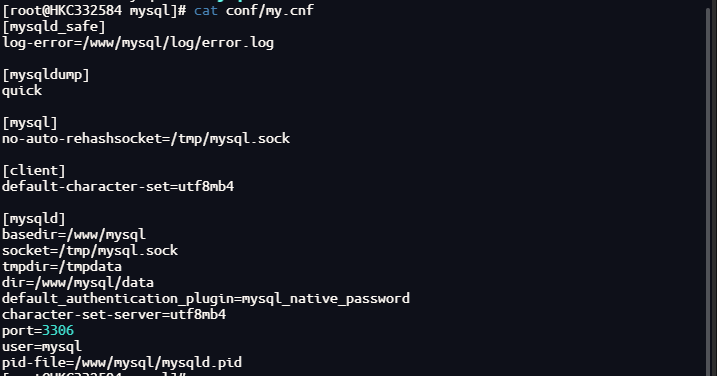Click the log-error path line

(138, 43)
